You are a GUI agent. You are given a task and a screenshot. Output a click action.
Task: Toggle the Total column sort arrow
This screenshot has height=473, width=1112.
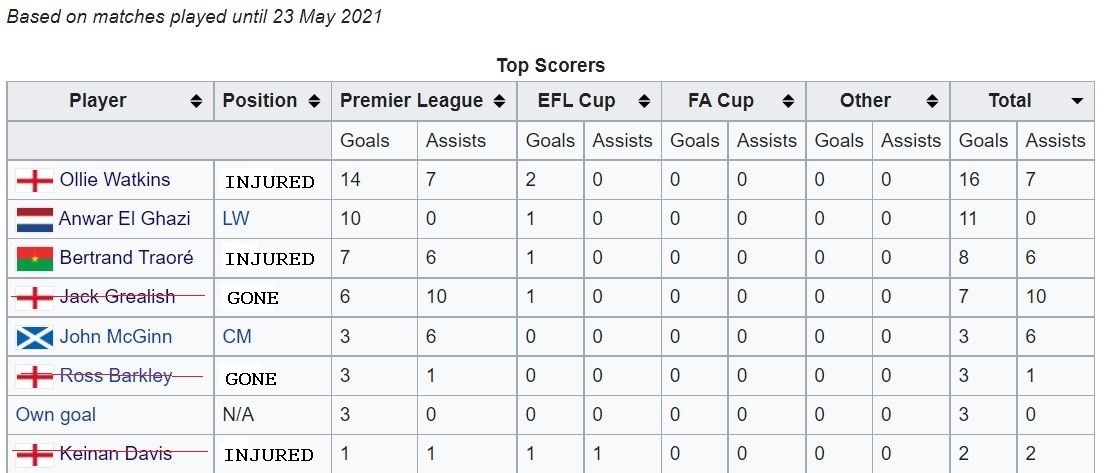(x=1077, y=101)
